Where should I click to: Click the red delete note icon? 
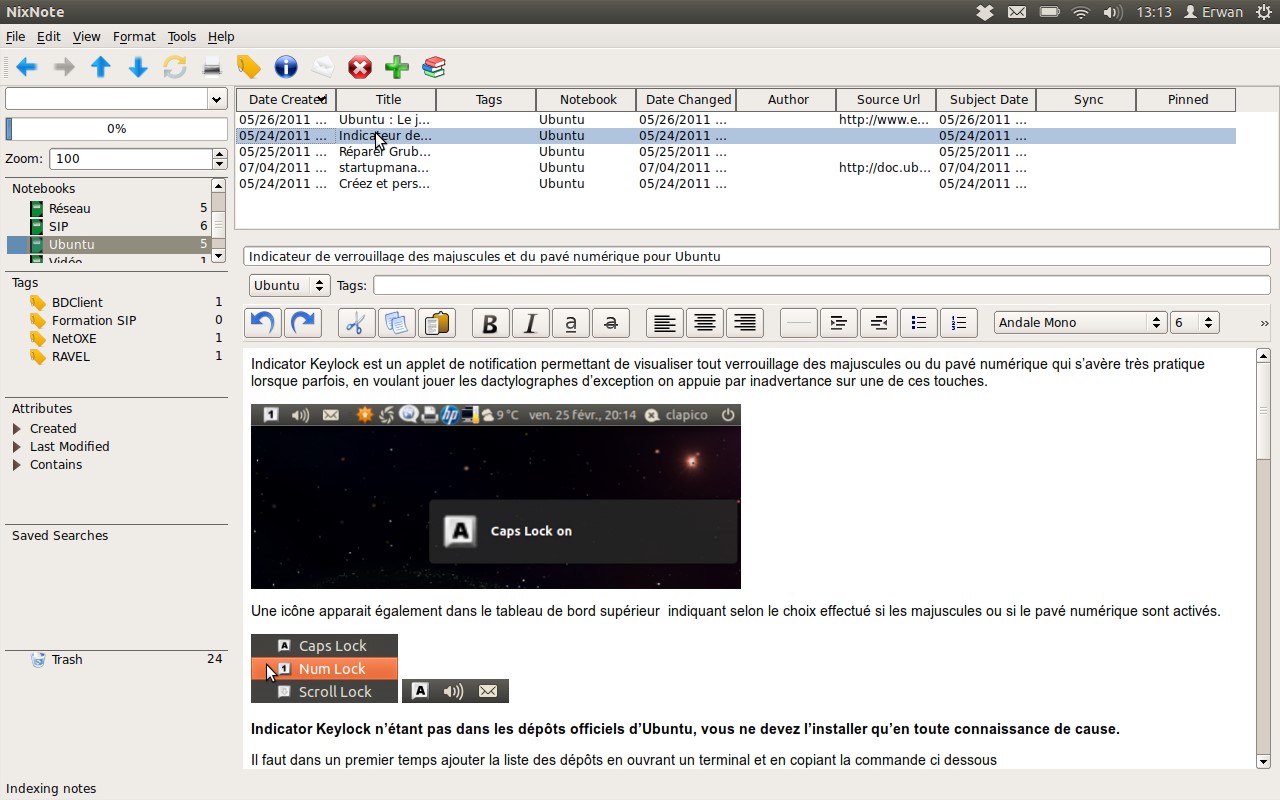[x=359, y=67]
